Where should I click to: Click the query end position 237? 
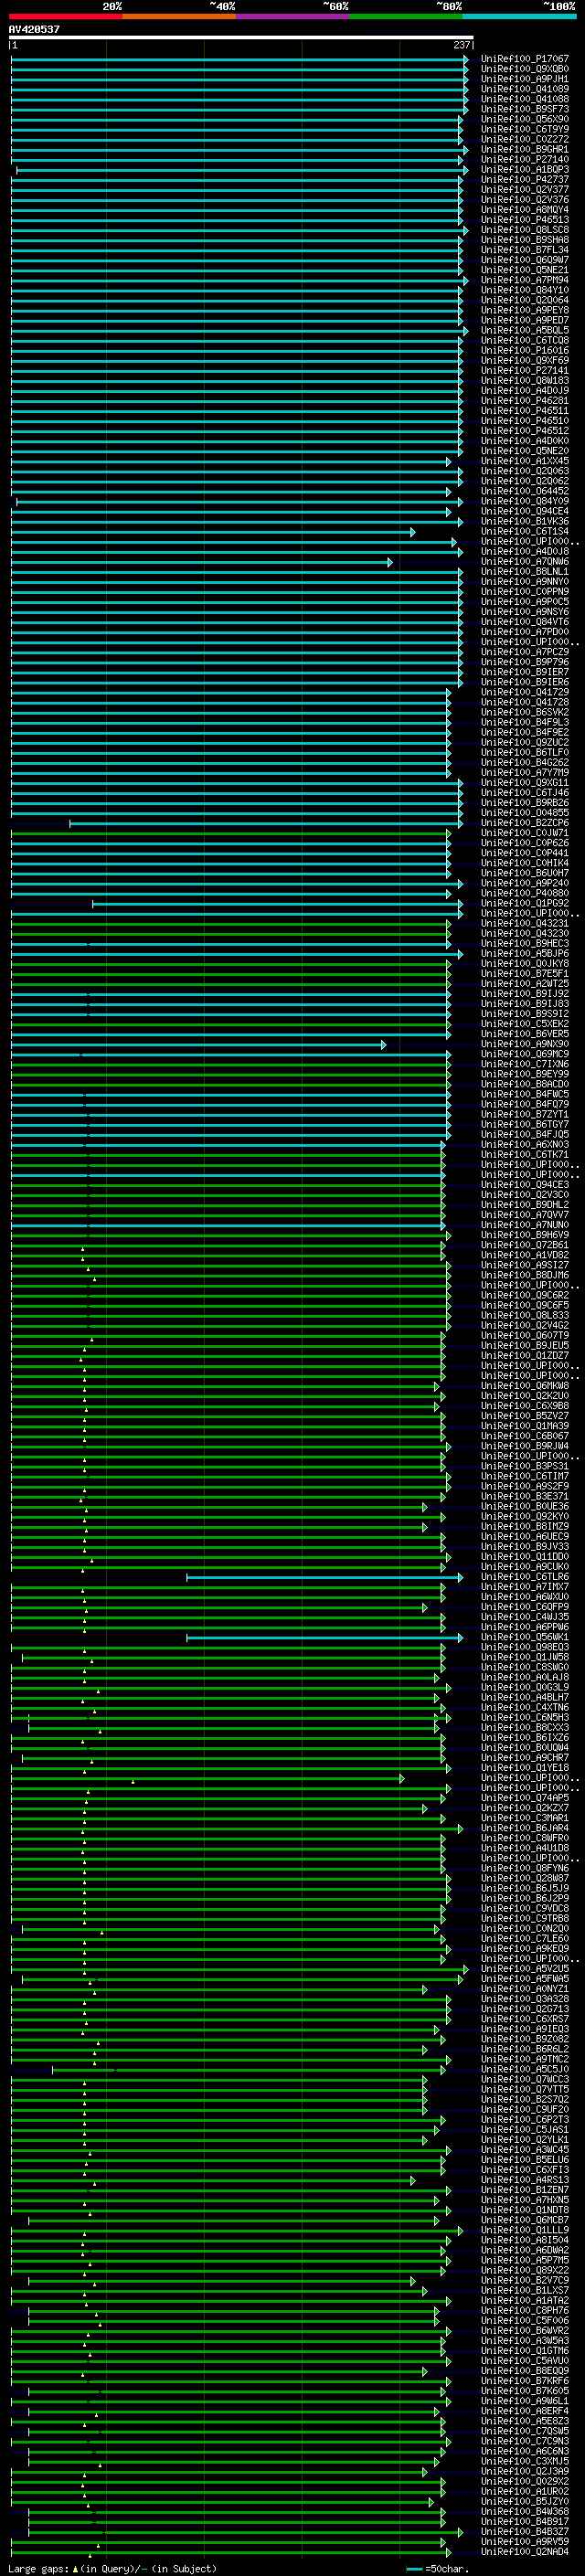coord(462,45)
